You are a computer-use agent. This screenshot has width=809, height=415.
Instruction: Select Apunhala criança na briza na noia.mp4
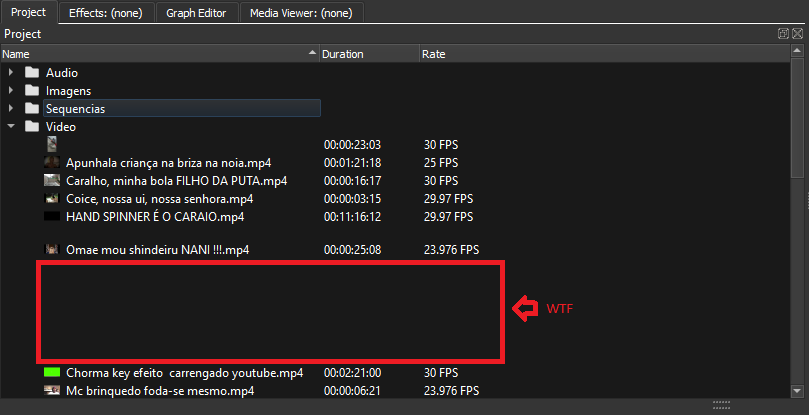pyautogui.click(x=169, y=163)
